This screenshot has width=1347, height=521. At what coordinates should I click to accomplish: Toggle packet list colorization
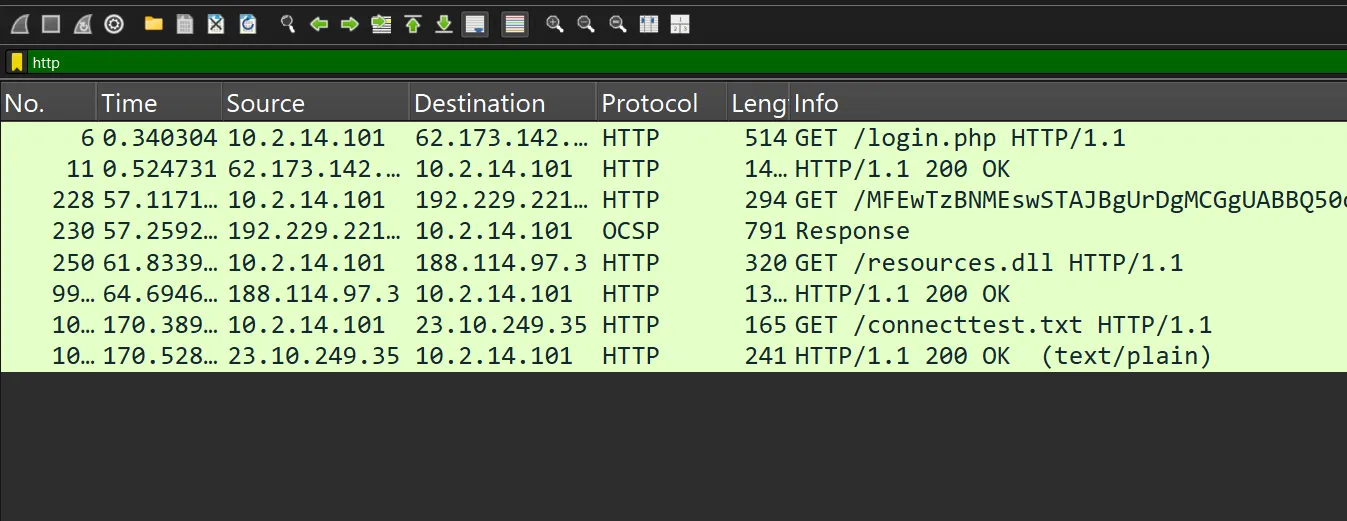point(515,24)
